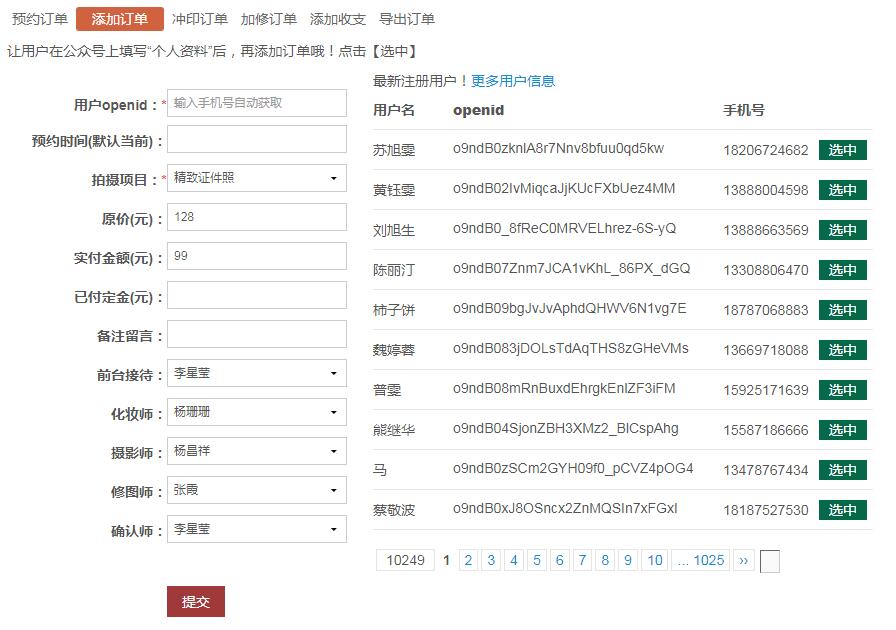
Task: Click the next page ›› arrow
Action: (743, 560)
